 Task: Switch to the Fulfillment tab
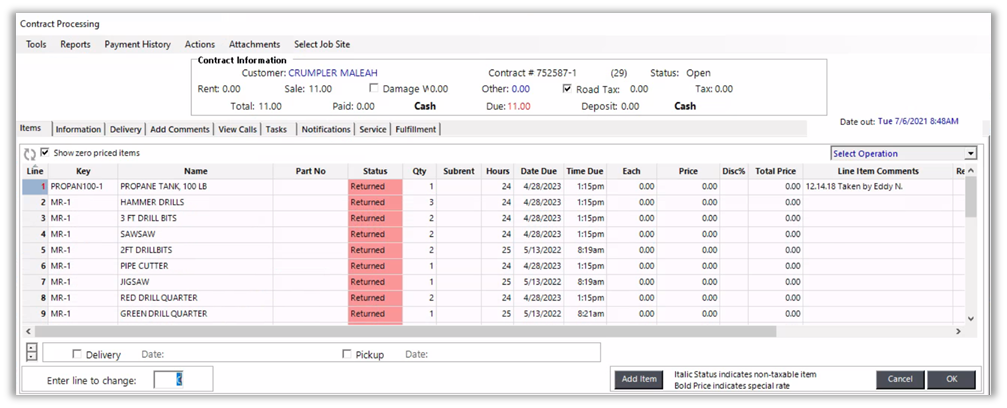416,129
